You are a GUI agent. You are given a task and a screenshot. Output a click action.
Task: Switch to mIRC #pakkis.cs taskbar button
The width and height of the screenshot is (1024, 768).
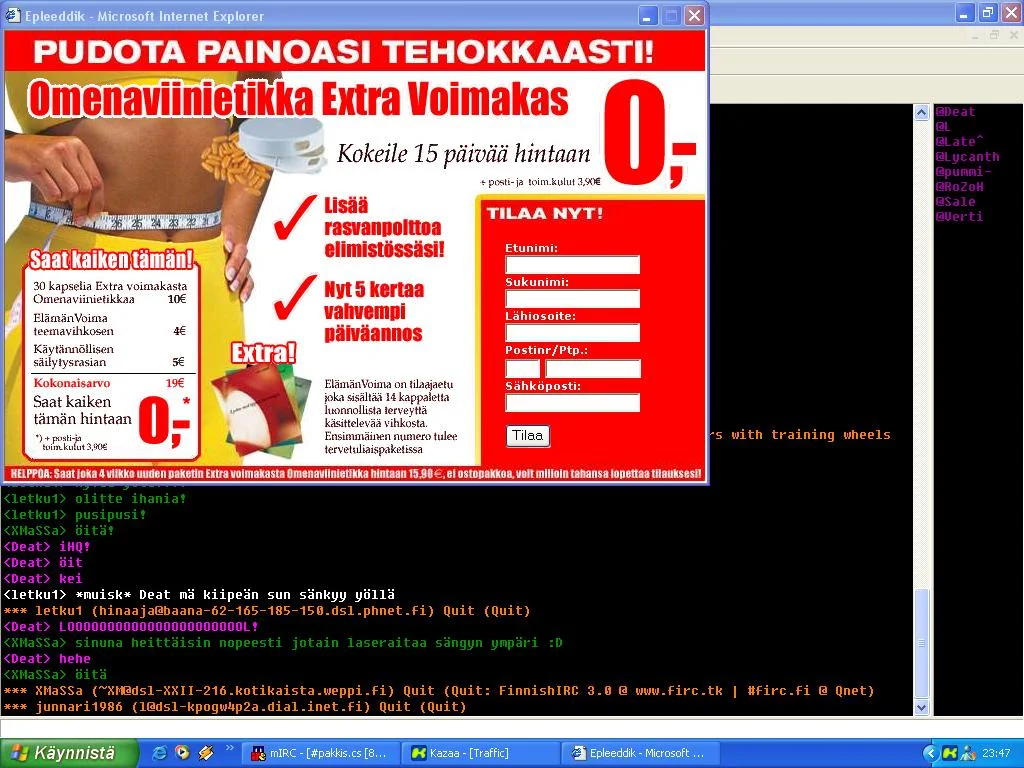pos(320,753)
